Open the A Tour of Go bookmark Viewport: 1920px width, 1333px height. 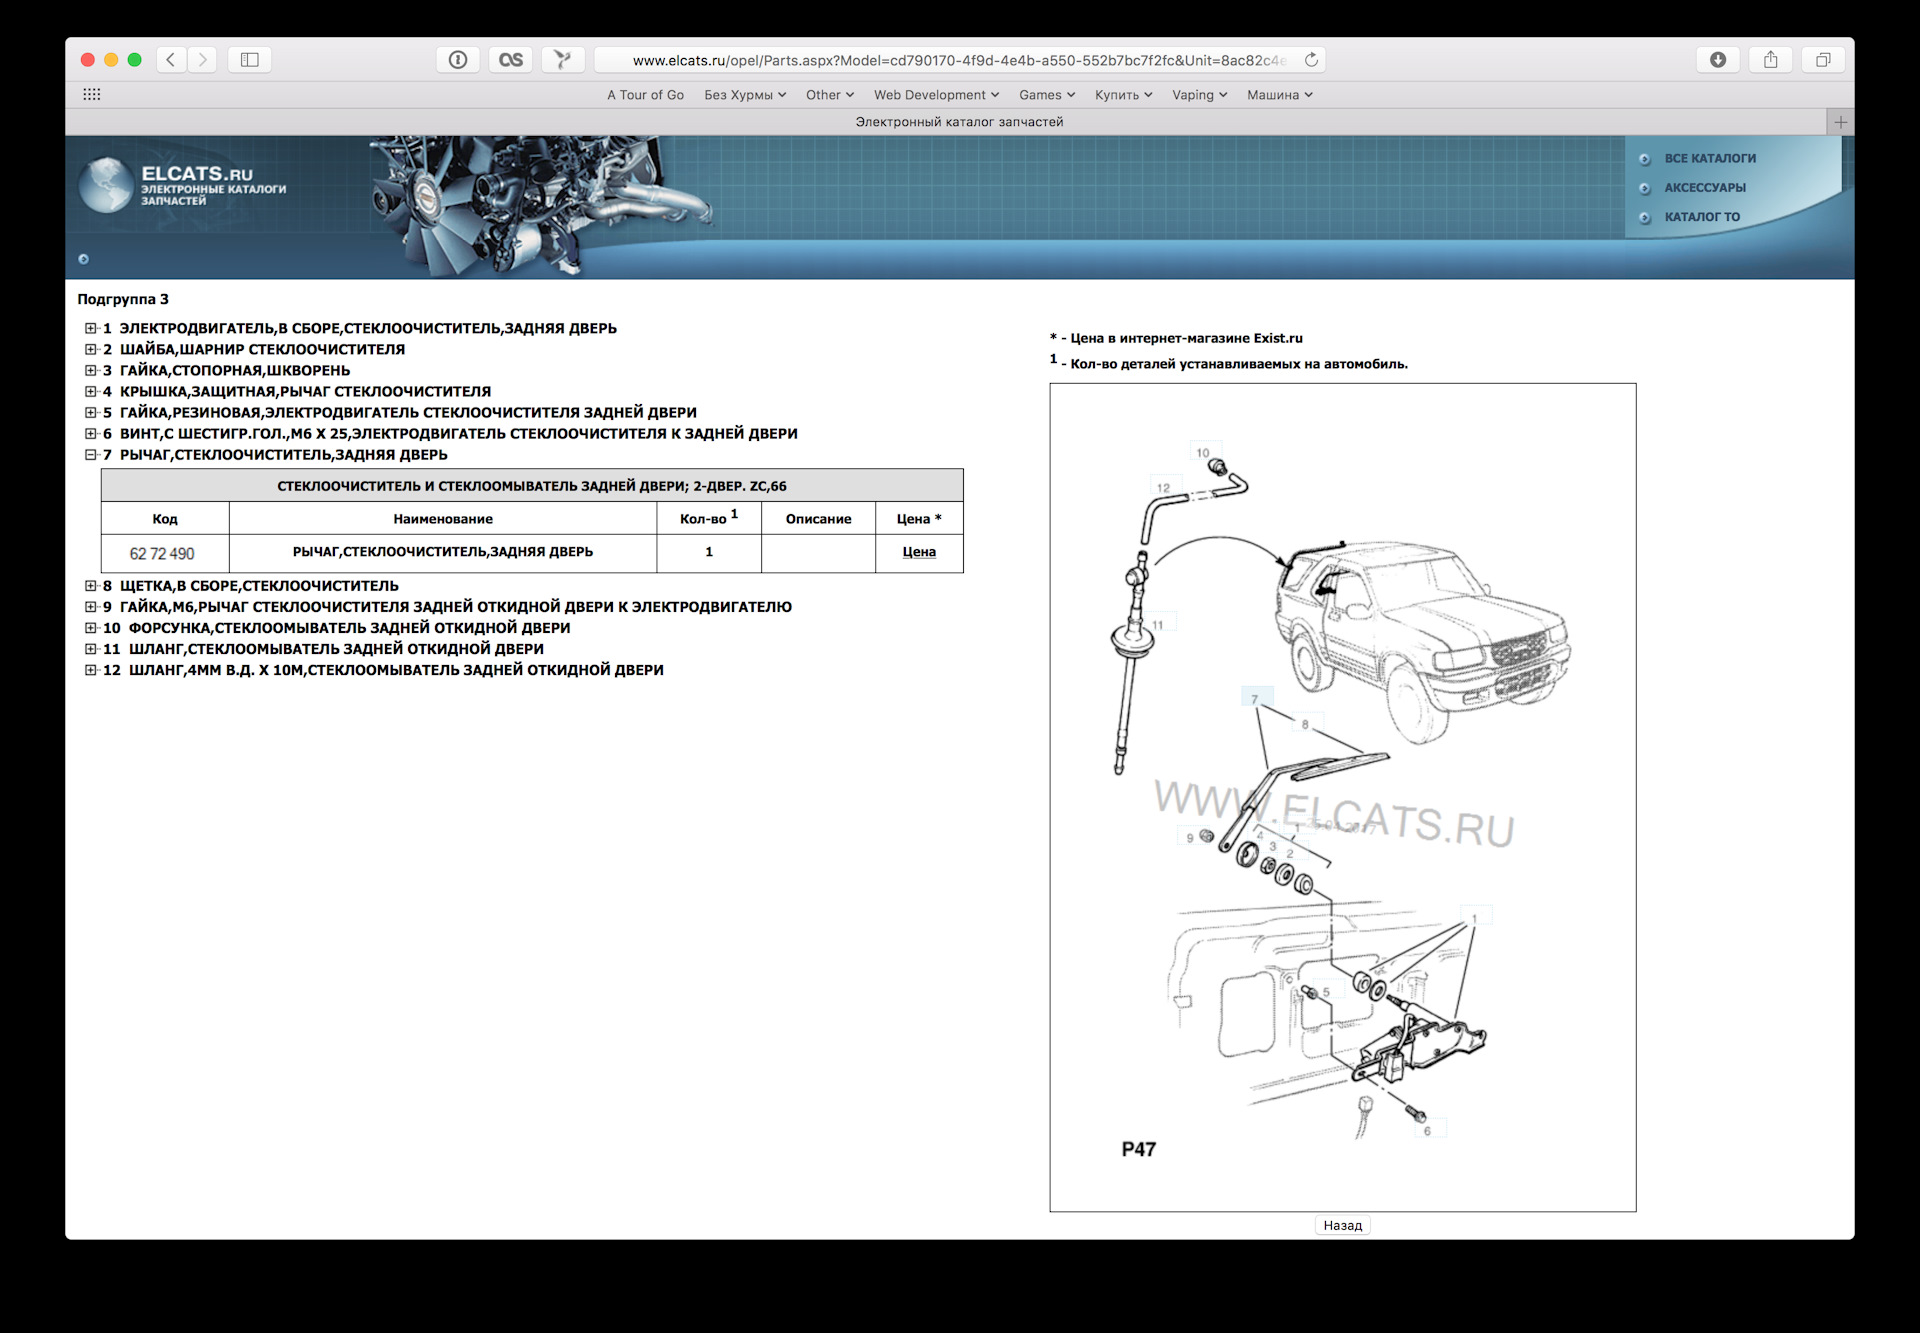click(x=645, y=95)
